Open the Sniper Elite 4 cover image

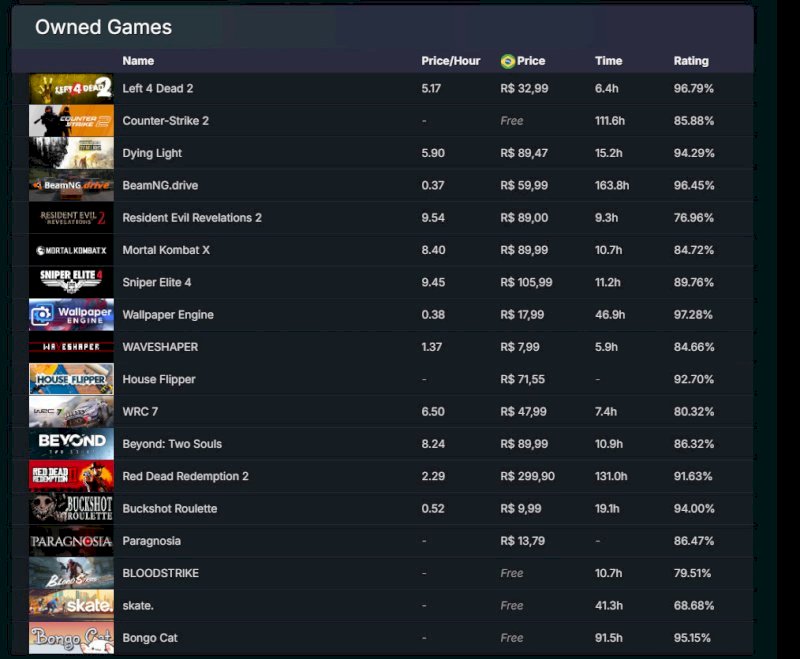pyautogui.click(x=71, y=282)
